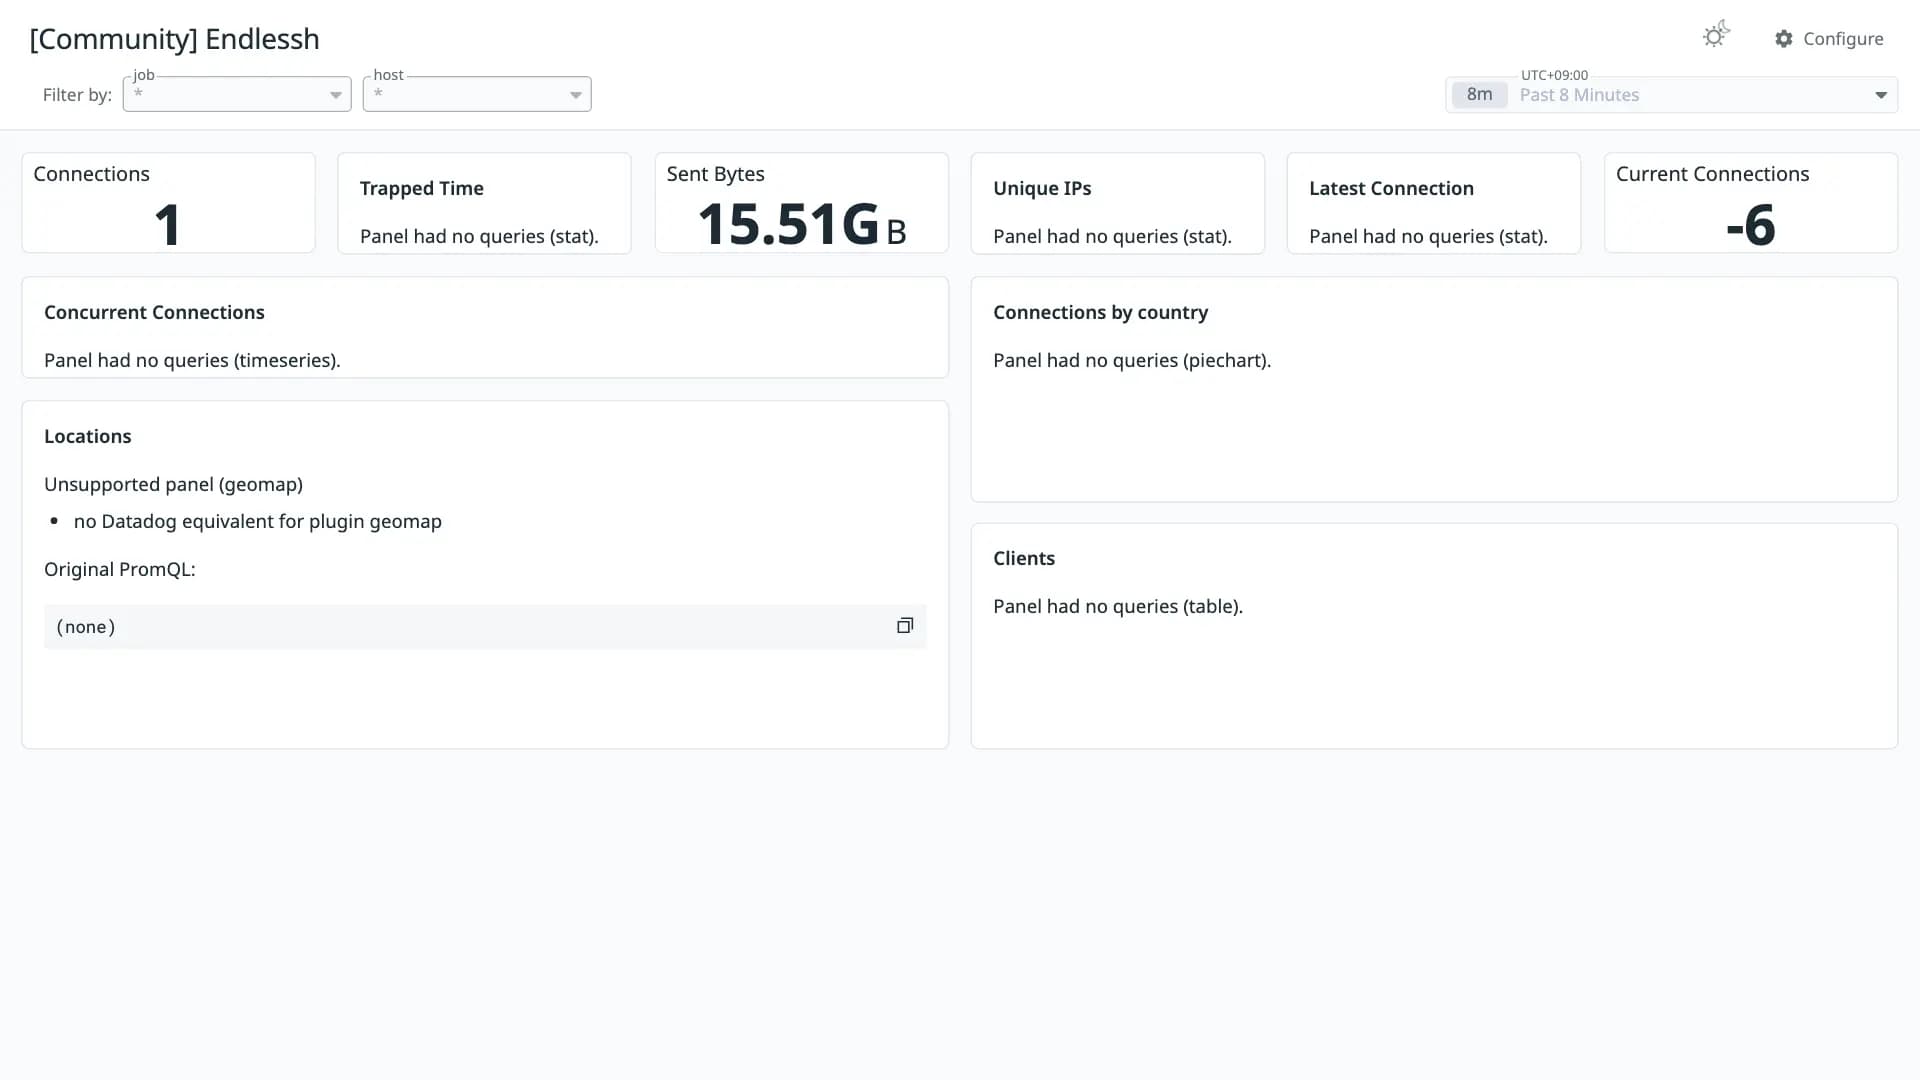Click the Connections by country panel title
1920x1080 pixels.
[1100, 312]
